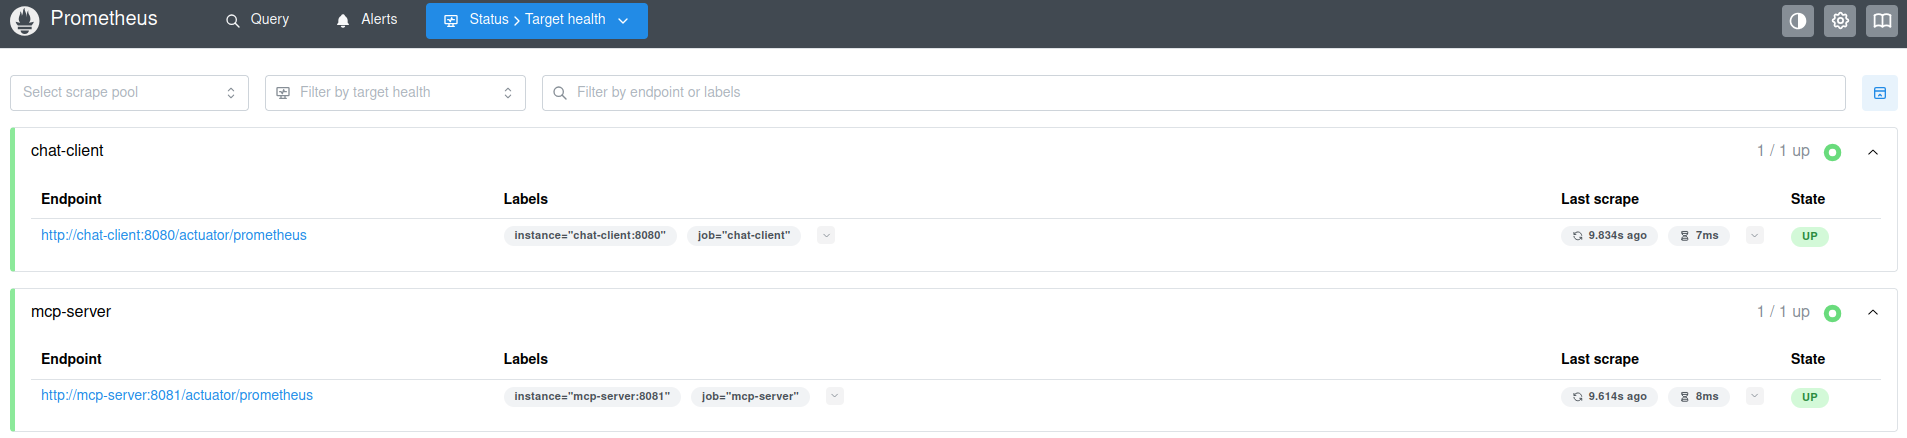
Task: Toggle the light/dark theme icon
Action: coord(1797,21)
